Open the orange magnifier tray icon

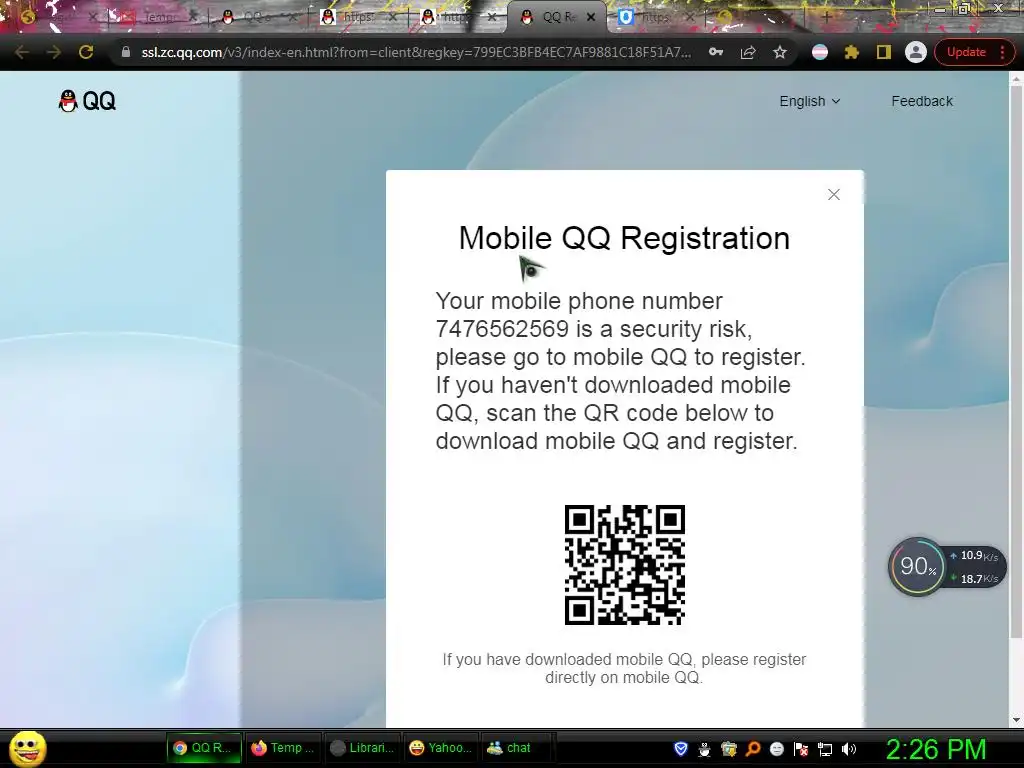753,749
